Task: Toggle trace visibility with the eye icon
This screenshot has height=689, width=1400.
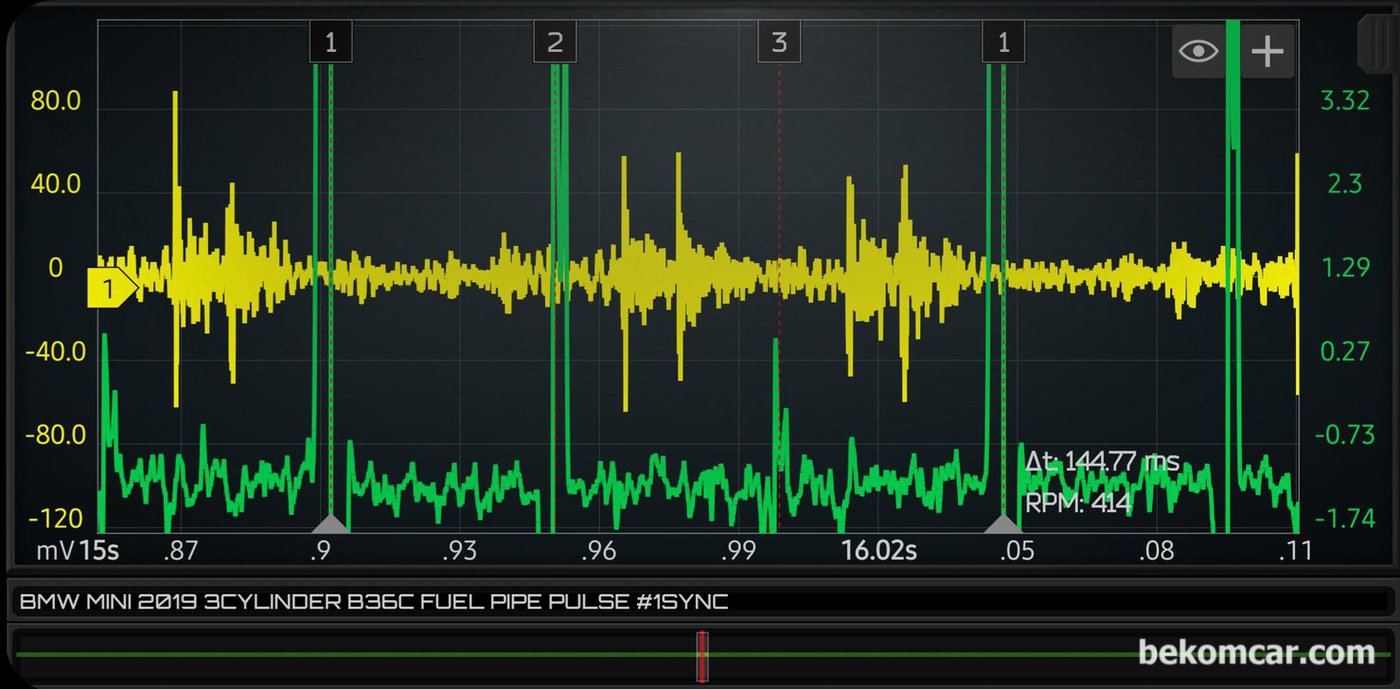Action: 1198,51
